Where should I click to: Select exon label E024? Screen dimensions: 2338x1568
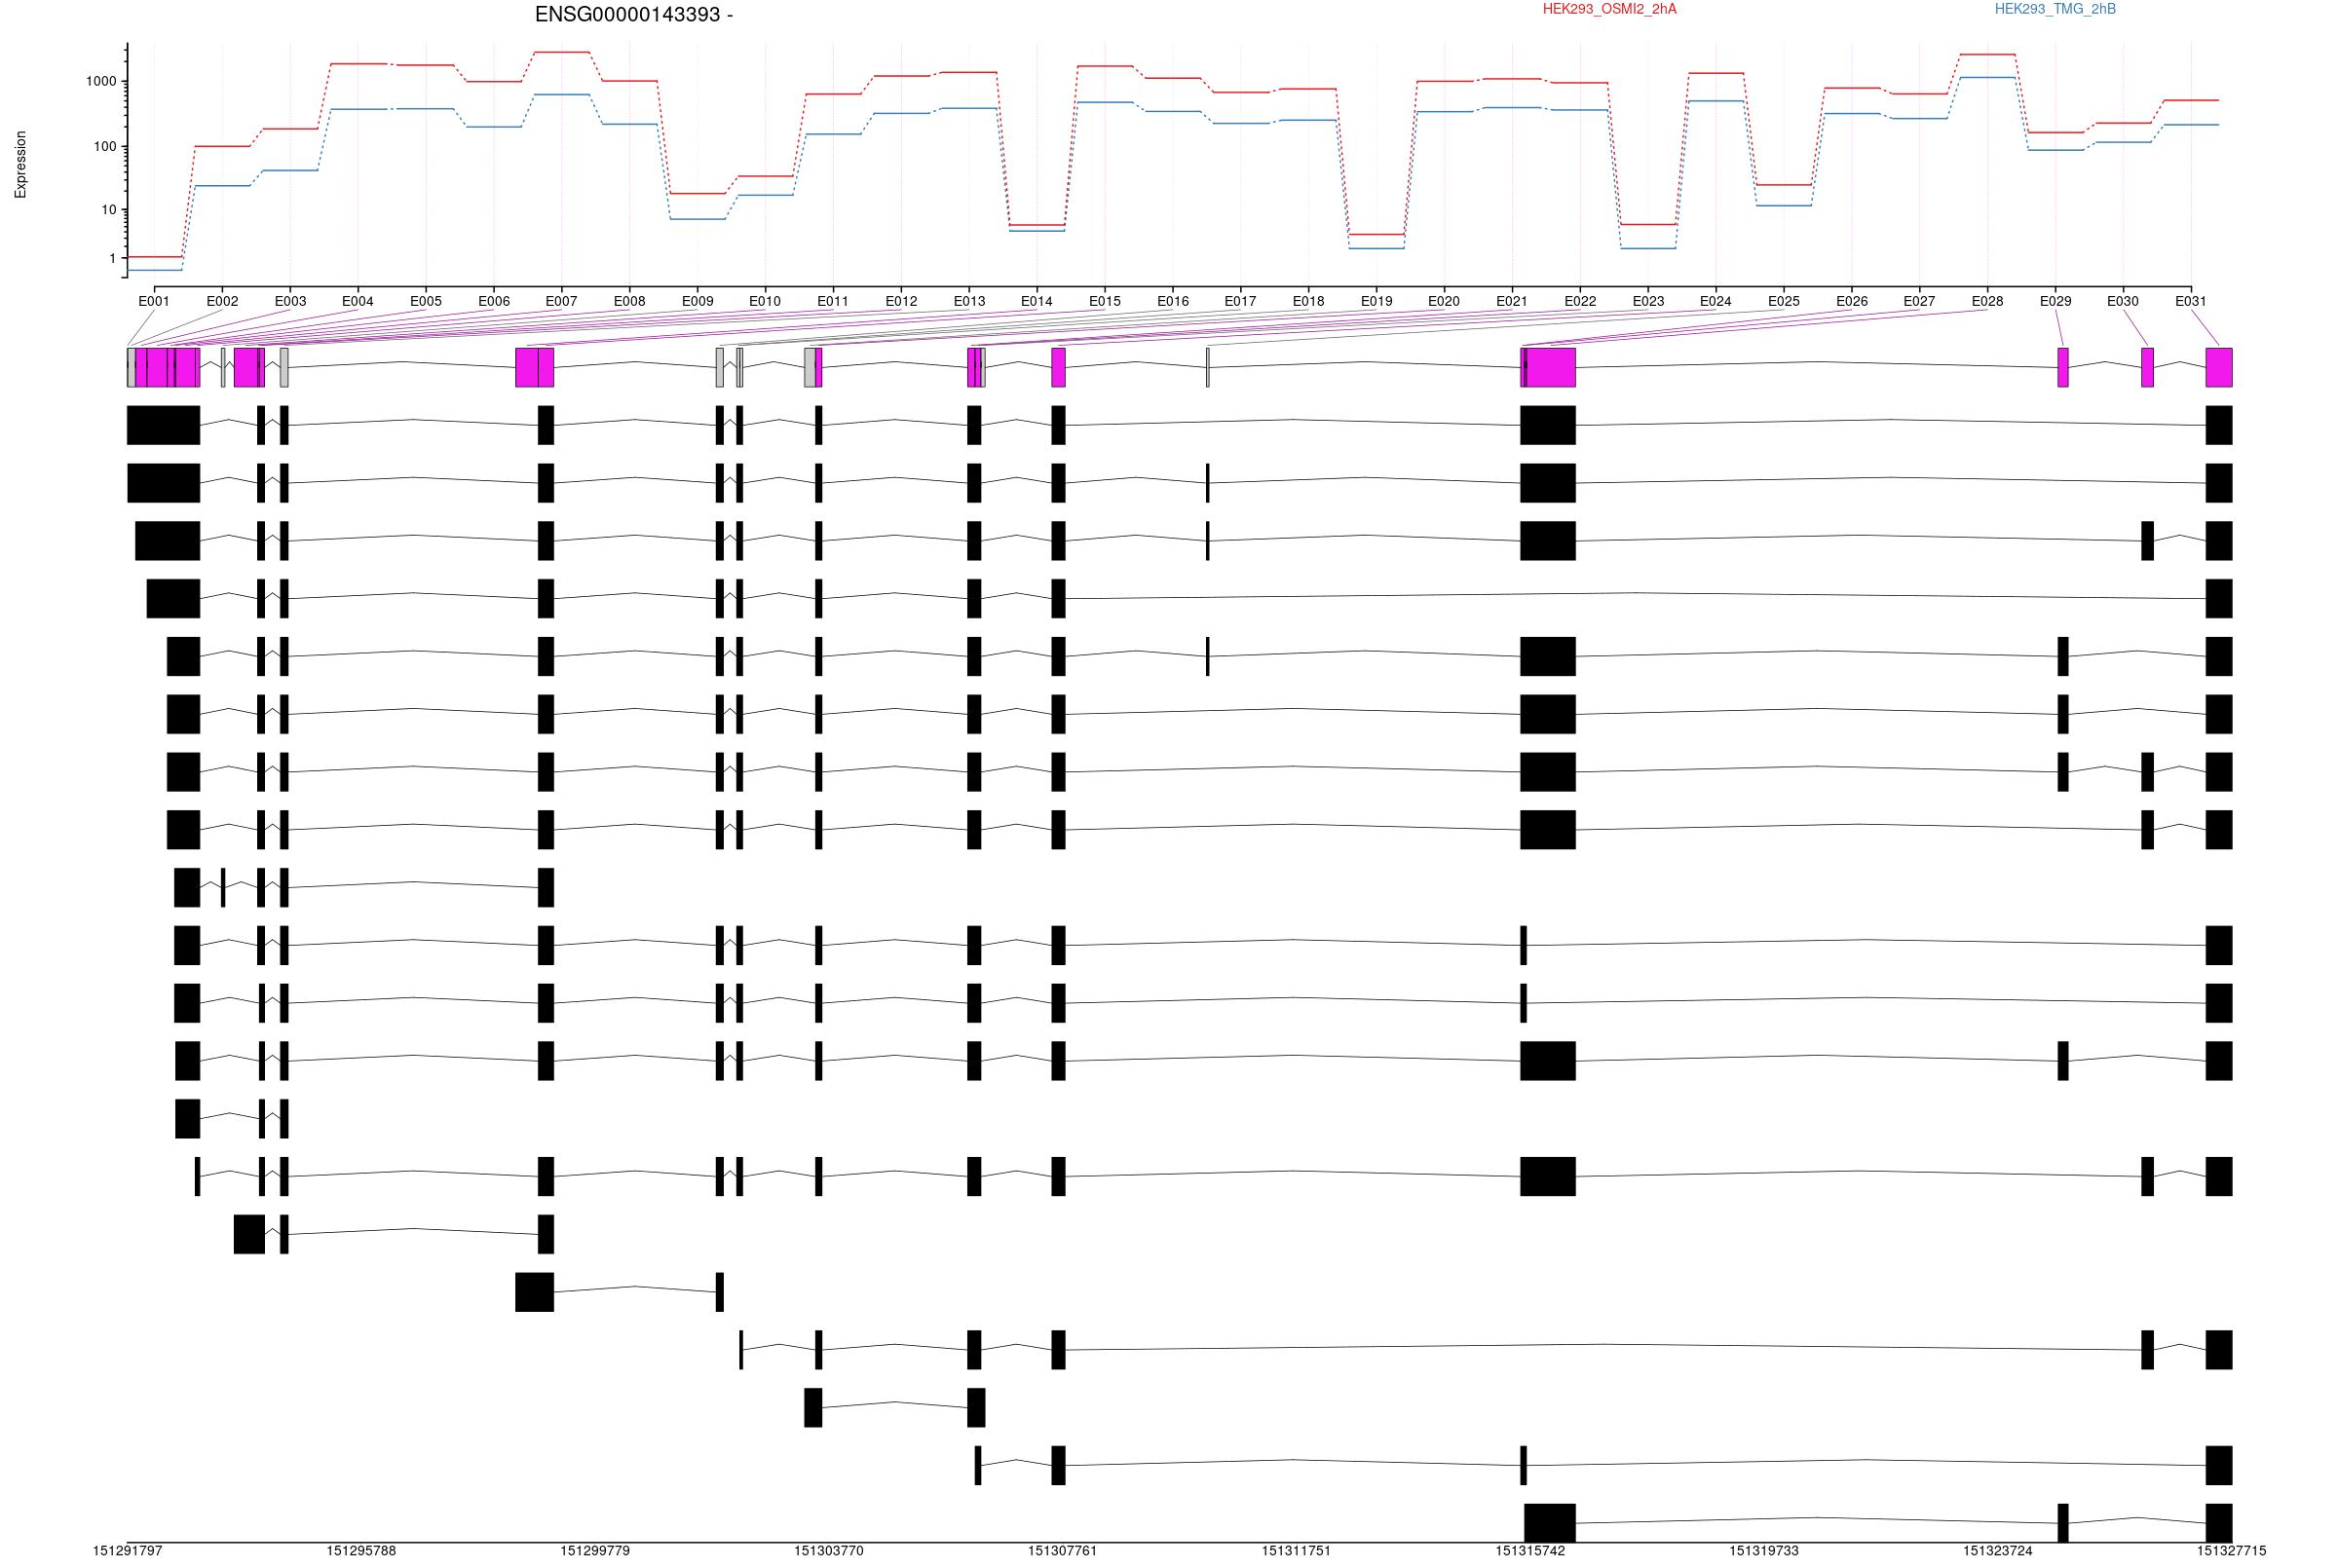(x=1716, y=301)
